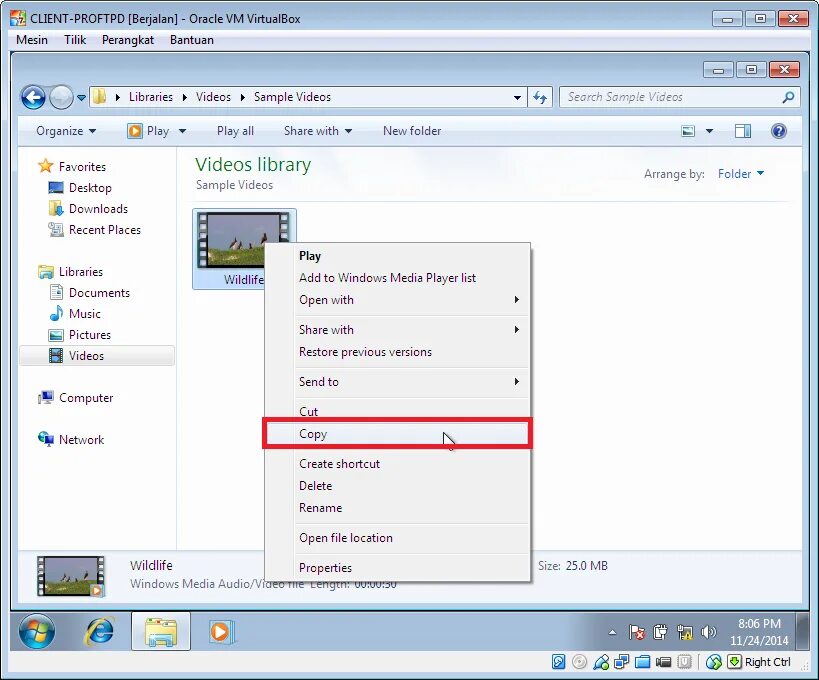Select Videos library in sidebar
Screen dimensions: 819x680
click(97, 356)
